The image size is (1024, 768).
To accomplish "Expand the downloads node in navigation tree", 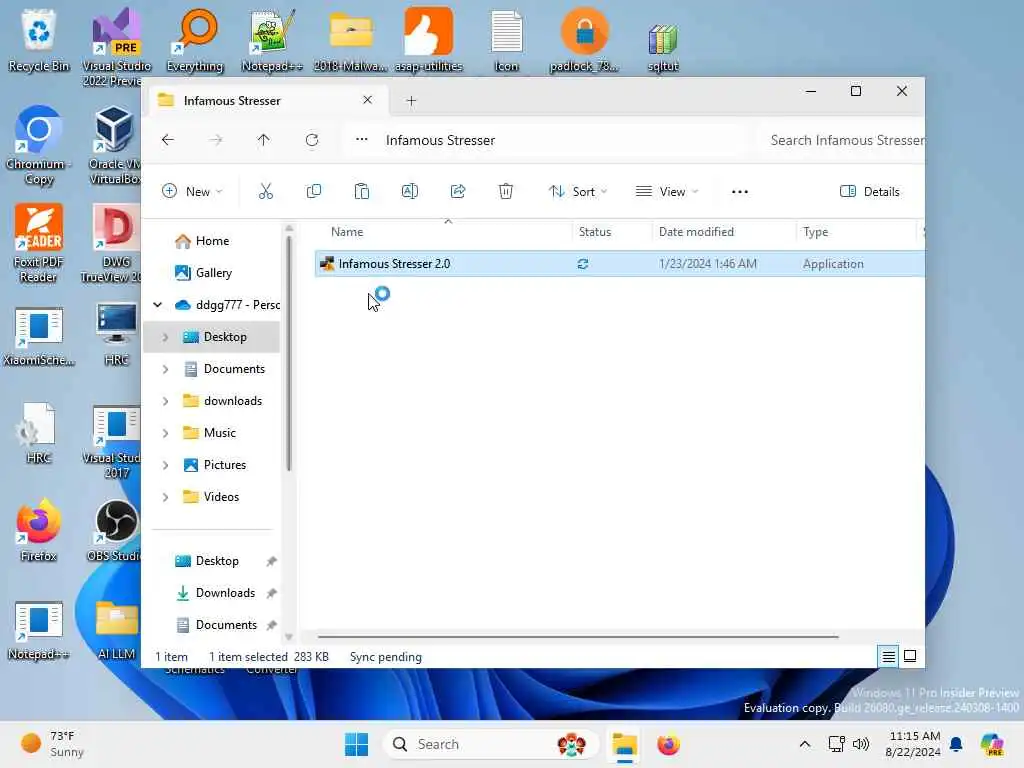I will [165, 401].
